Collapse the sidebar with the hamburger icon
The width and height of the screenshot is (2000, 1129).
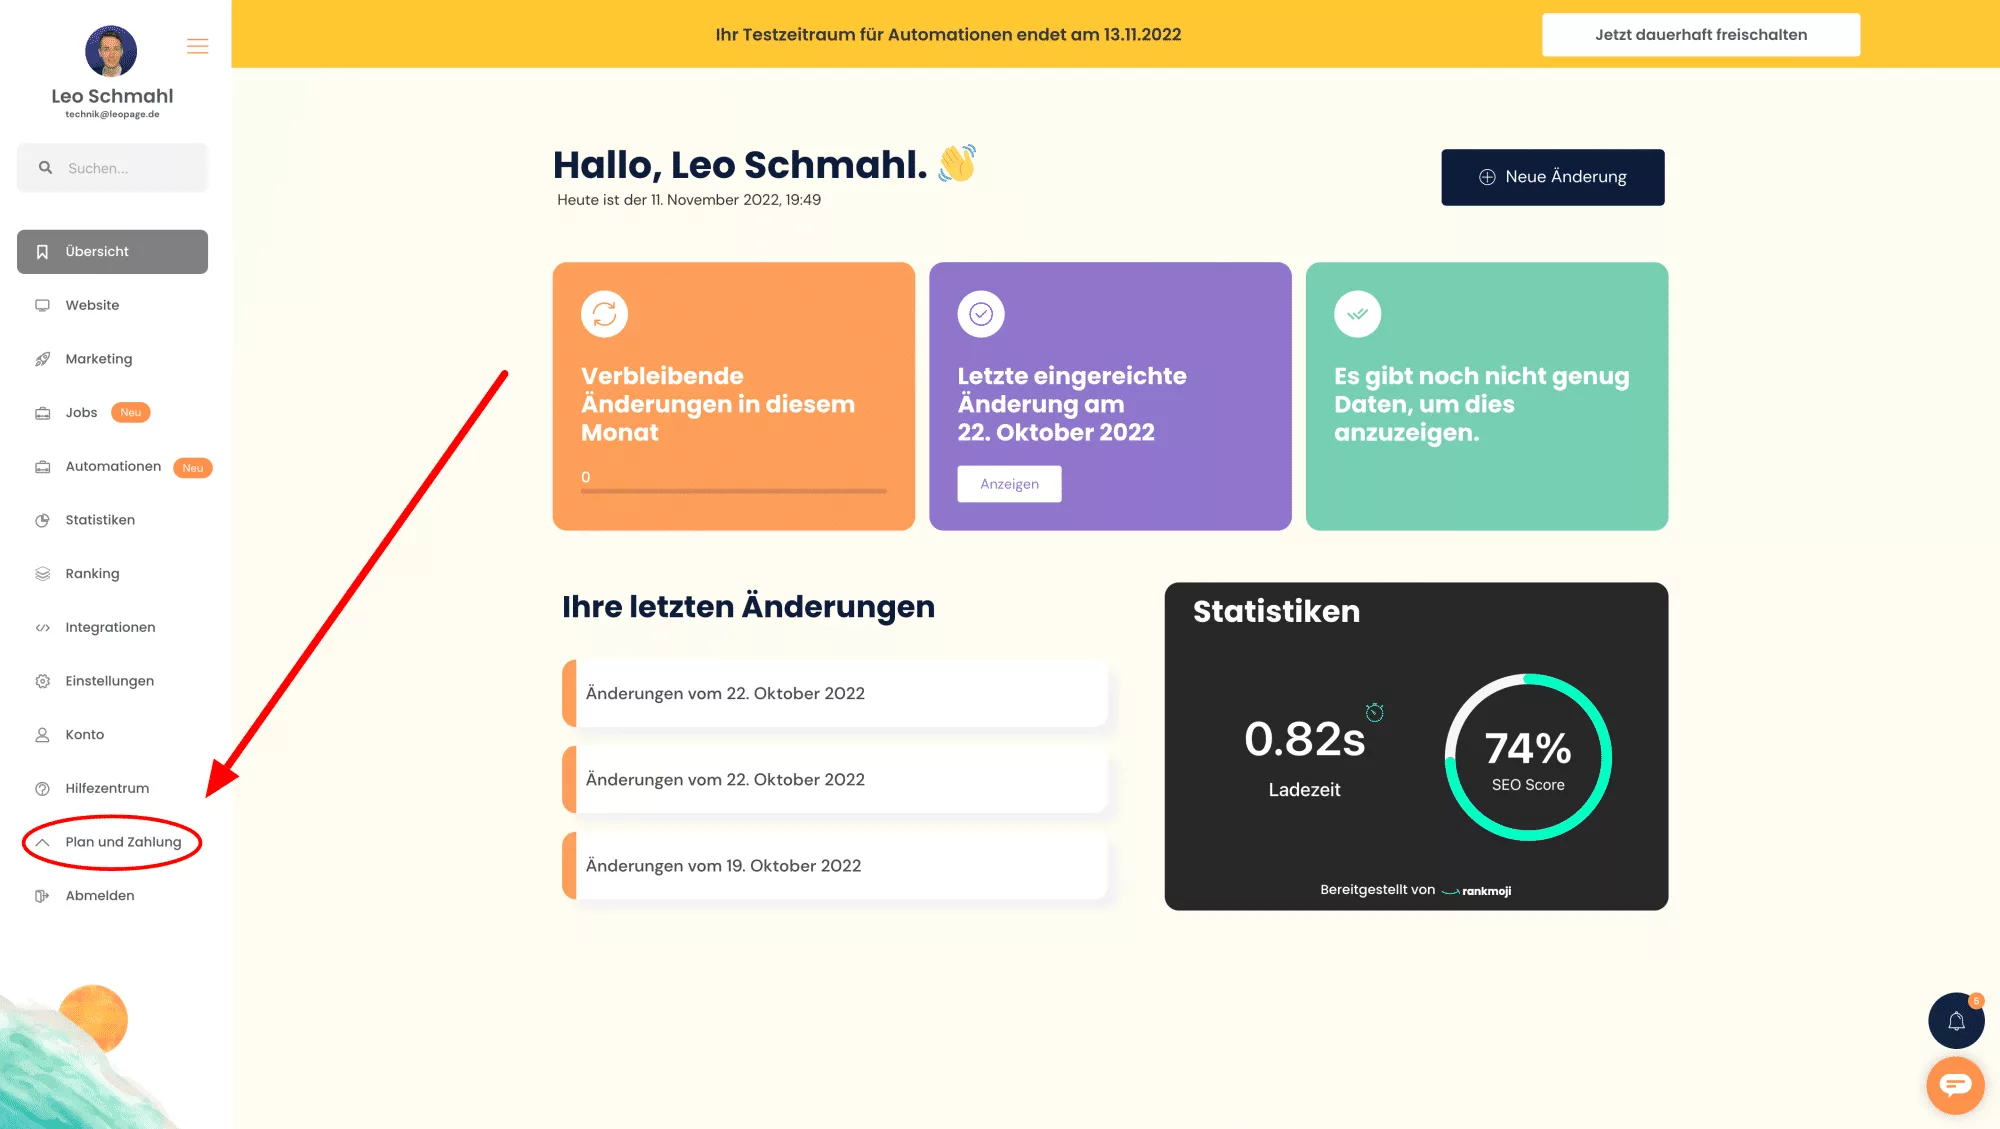[197, 46]
